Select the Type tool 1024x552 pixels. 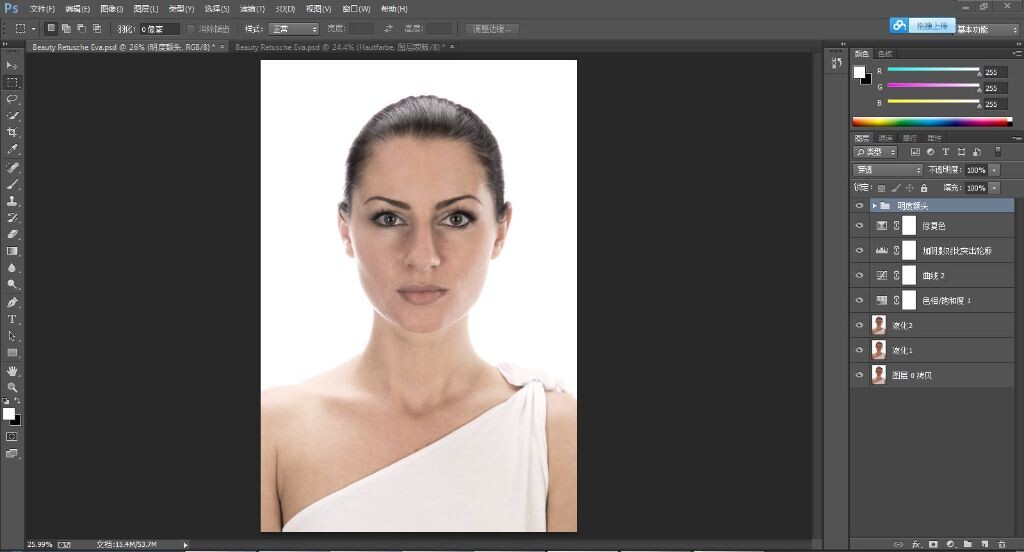[12, 319]
